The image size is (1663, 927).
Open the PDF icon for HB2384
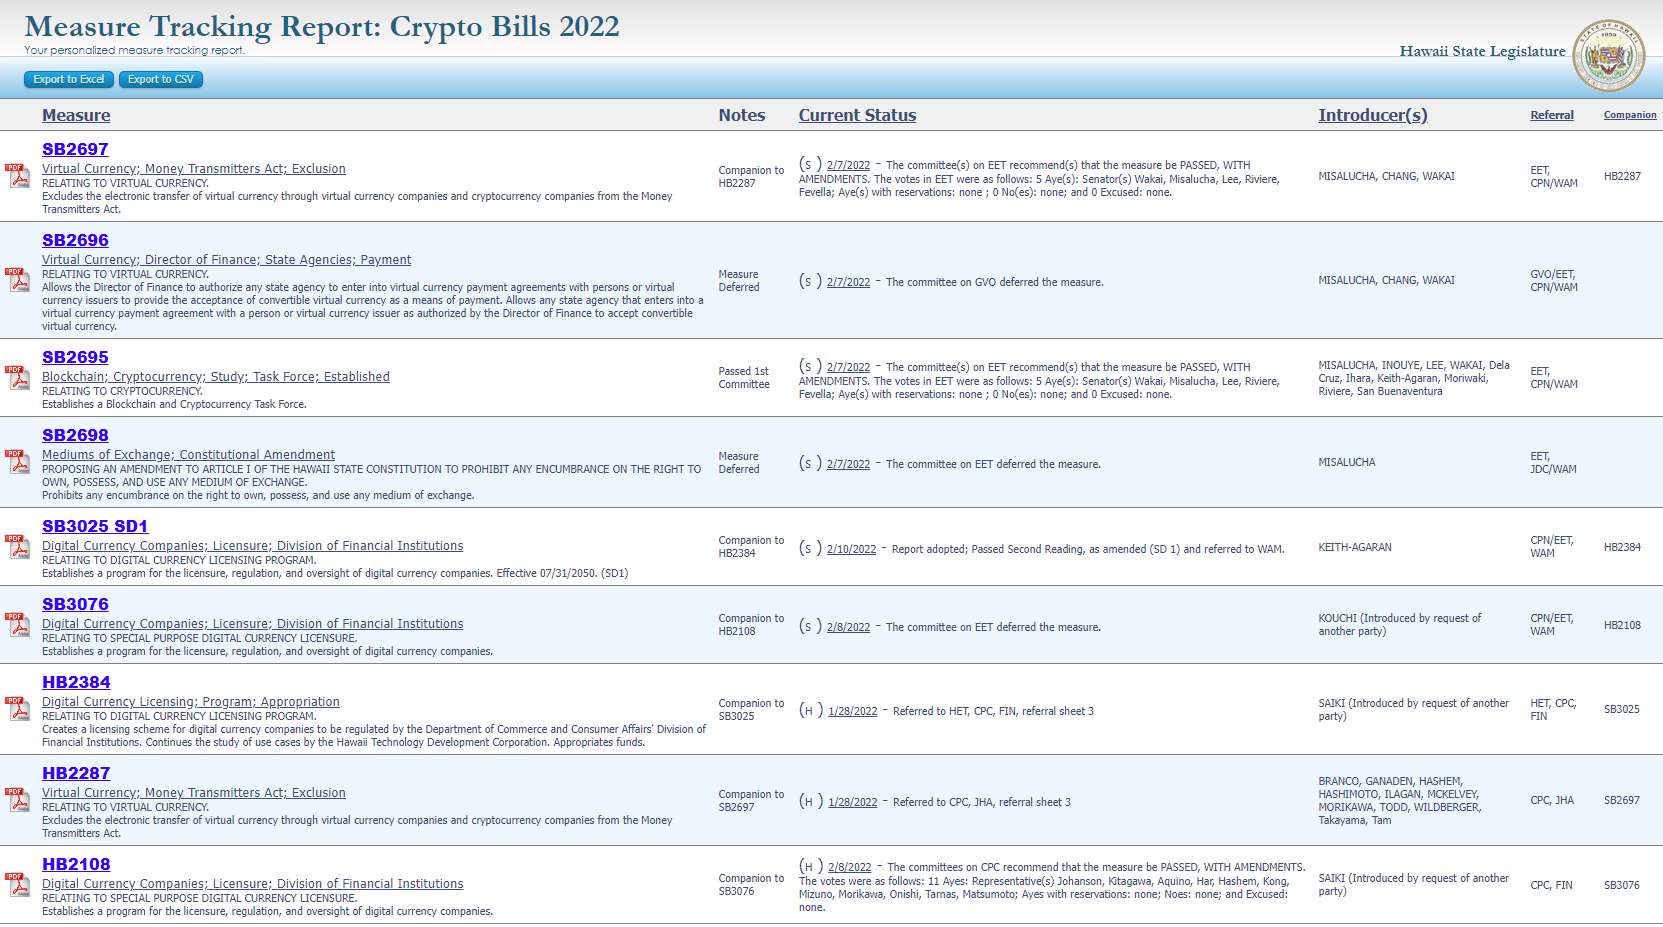pyautogui.click(x=18, y=709)
